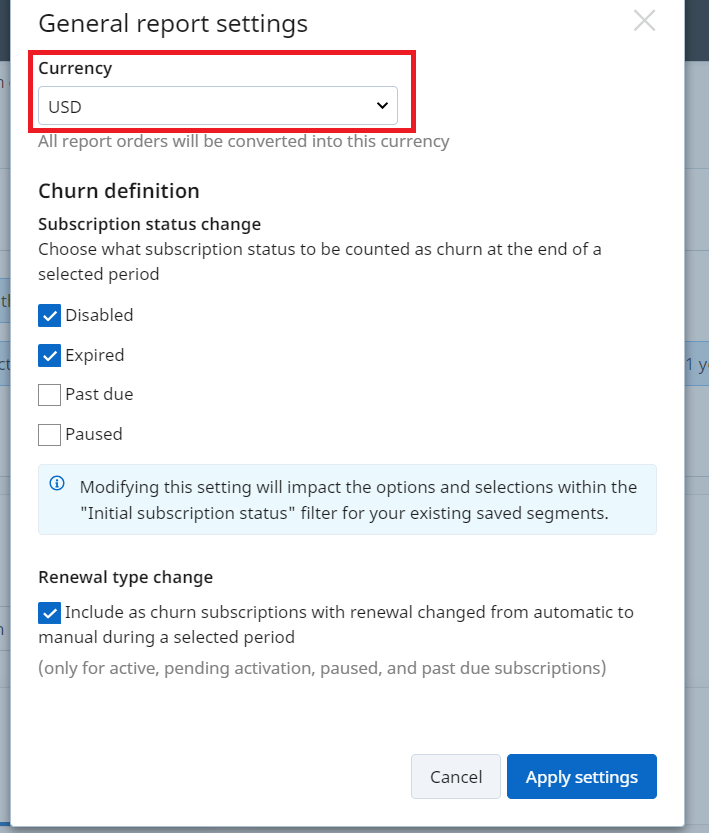Click the info icon in the notice banner

pyautogui.click(x=57, y=485)
